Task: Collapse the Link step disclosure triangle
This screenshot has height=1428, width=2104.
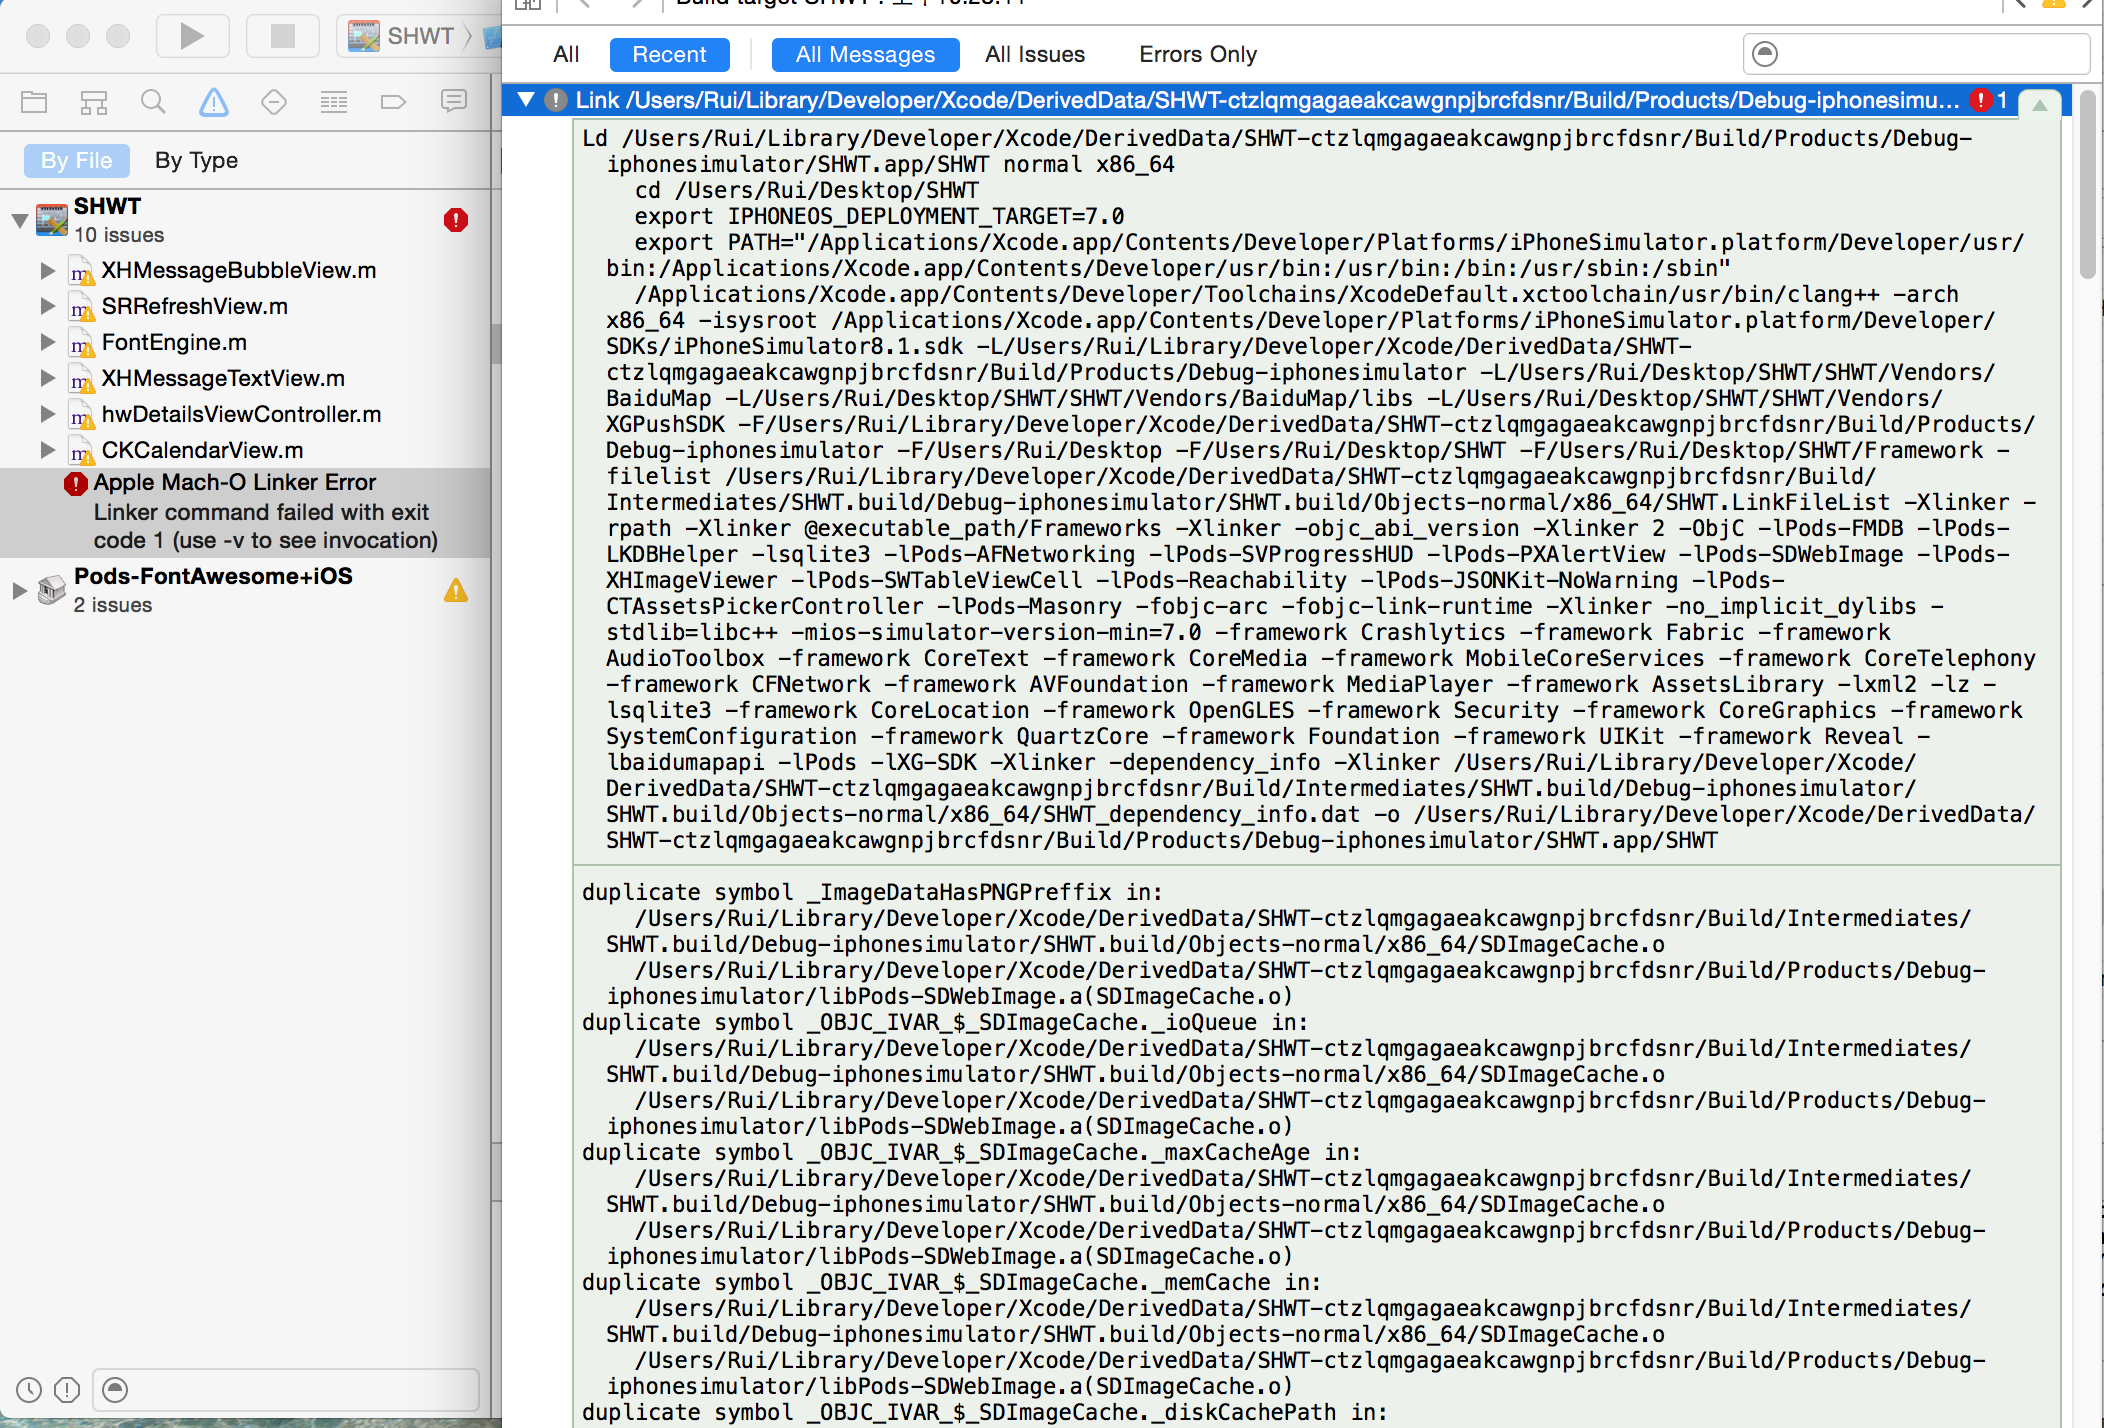Action: pos(525,100)
